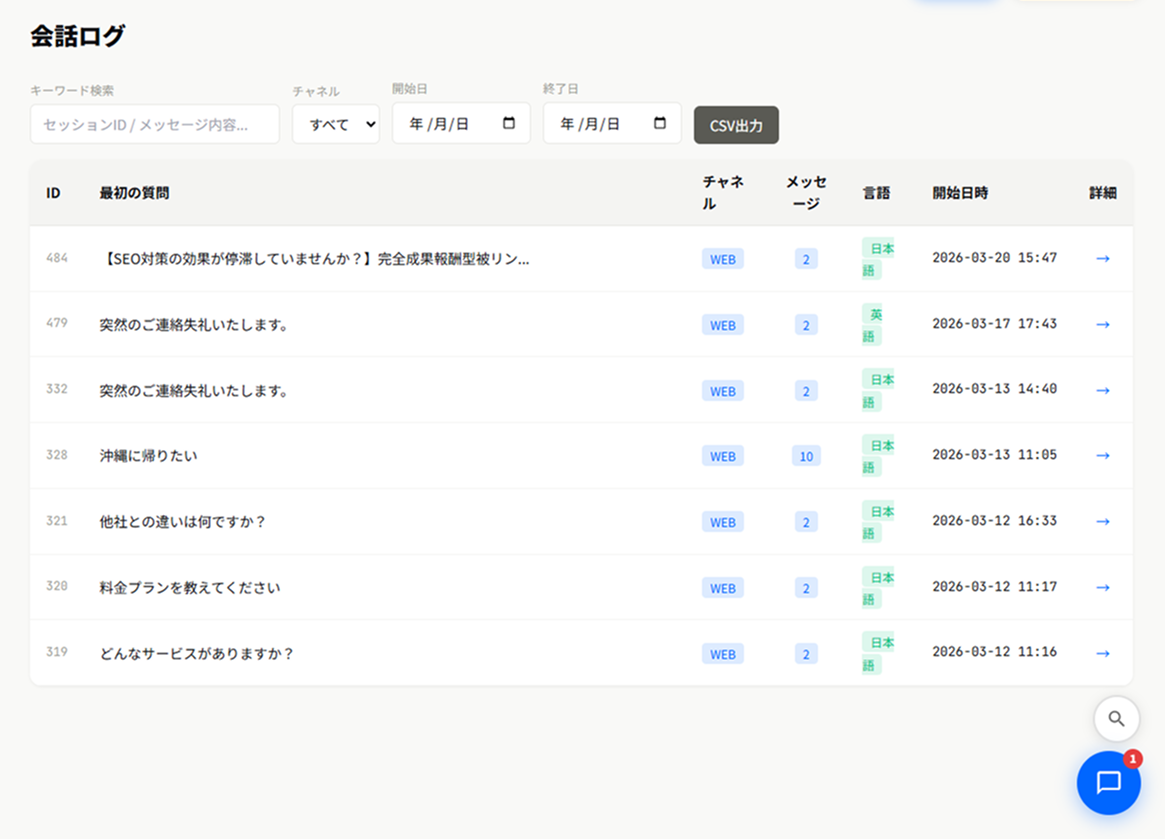This screenshot has width=1165, height=839.
Task: Select 突然のご連絡失礼いたします in row 479
Action: 194,325
